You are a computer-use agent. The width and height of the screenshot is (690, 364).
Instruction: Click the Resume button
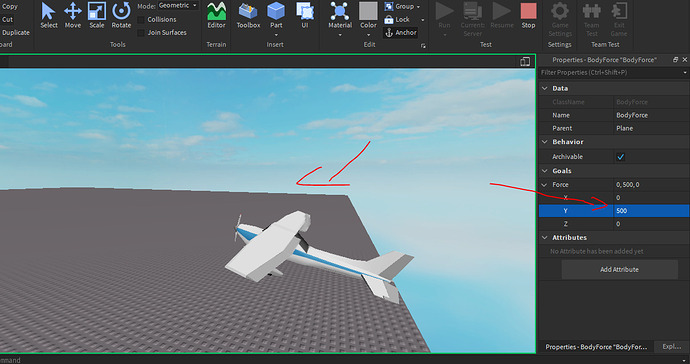tap(502, 15)
